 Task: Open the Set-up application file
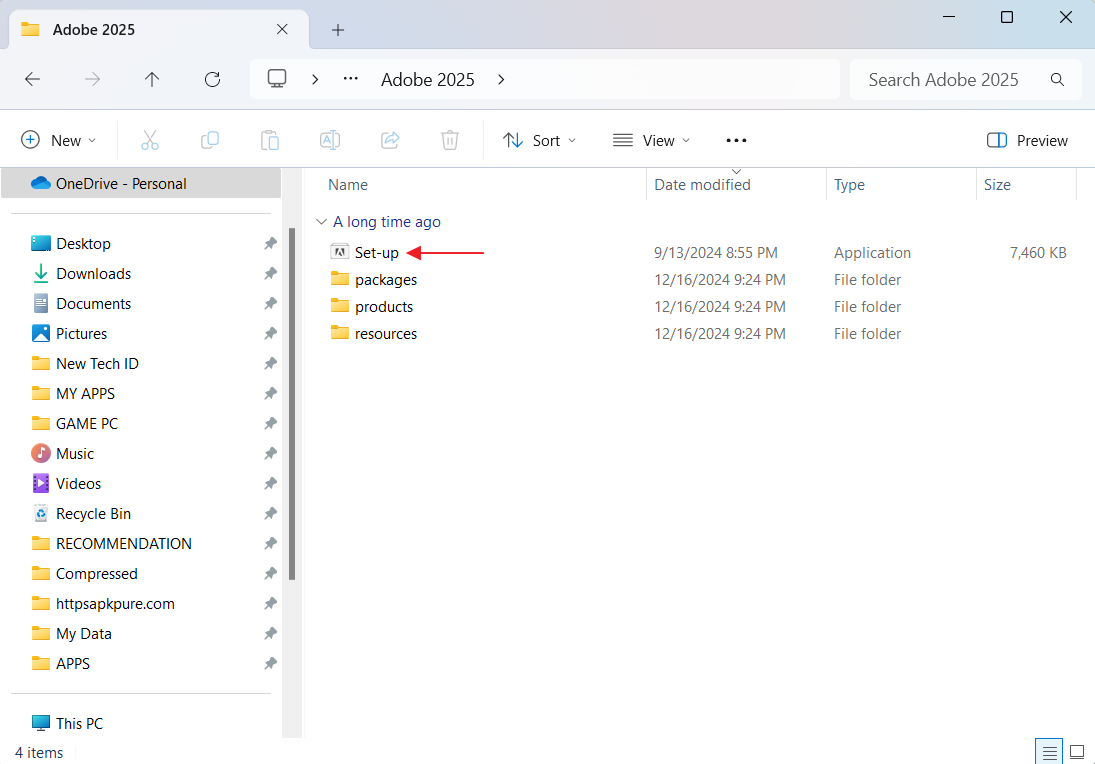click(376, 253)
